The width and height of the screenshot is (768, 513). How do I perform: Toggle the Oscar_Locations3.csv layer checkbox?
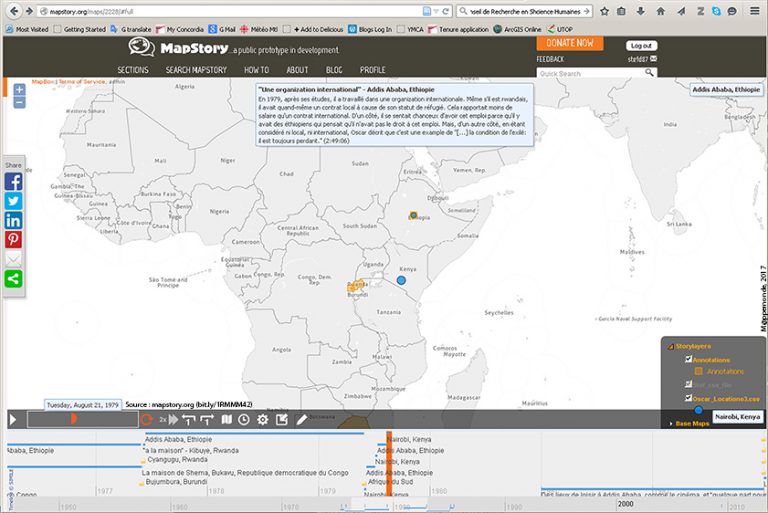pos(687,398)
